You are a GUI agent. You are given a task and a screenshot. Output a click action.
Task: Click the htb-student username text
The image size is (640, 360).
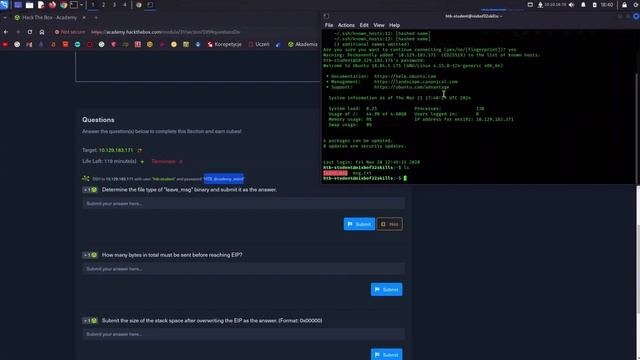point(164,179)
